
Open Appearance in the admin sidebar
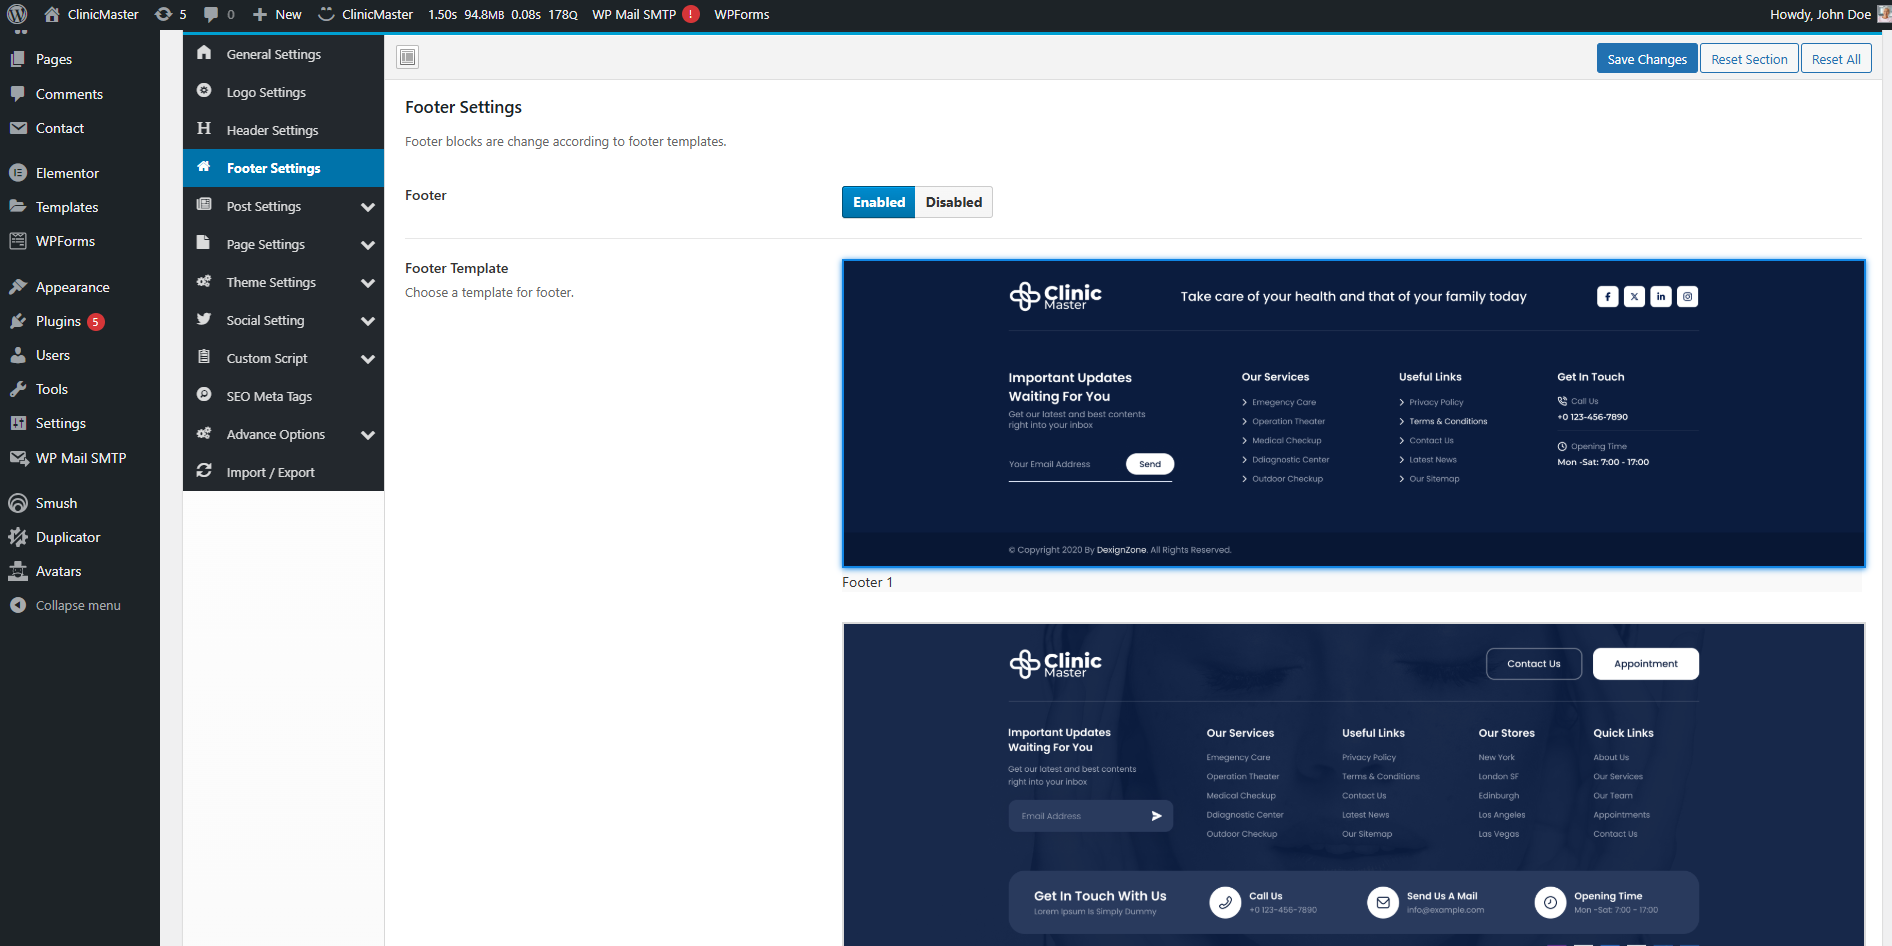pos(72,287)
